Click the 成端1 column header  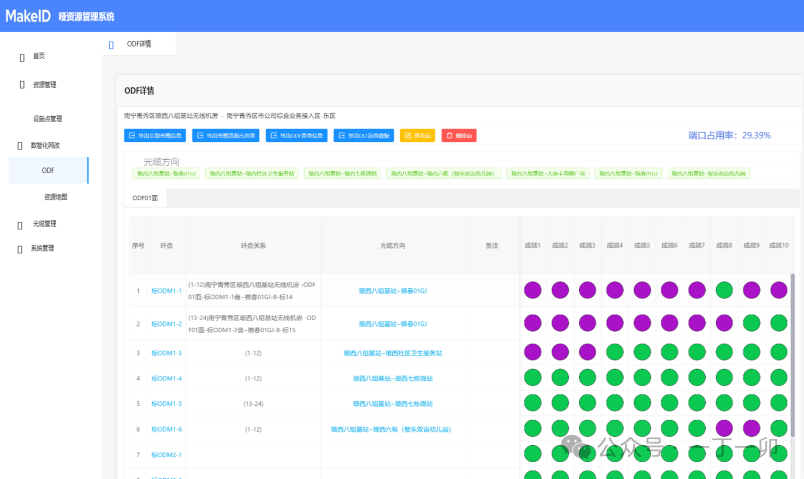pyautogui.click(x=533, y=246)
